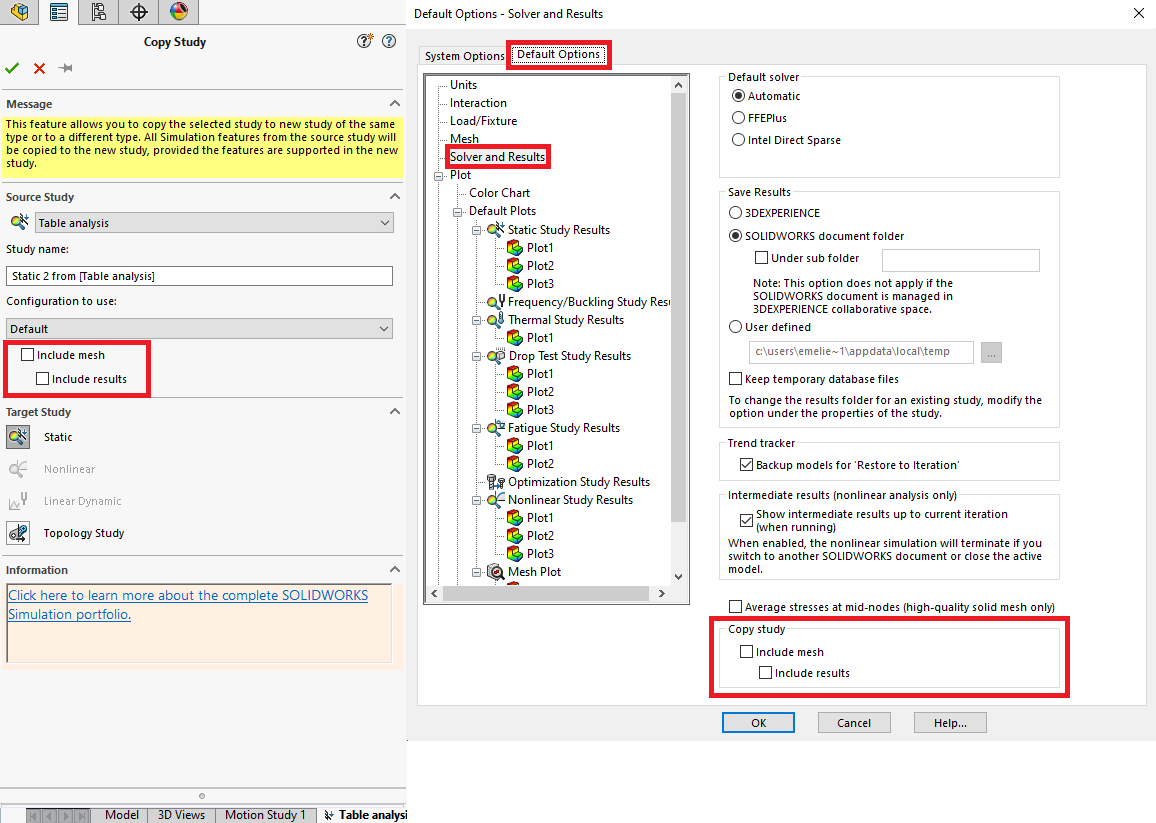The image size is (1156, 823).
Task: Select the Static target study icon
Action: tap(19, 437)
